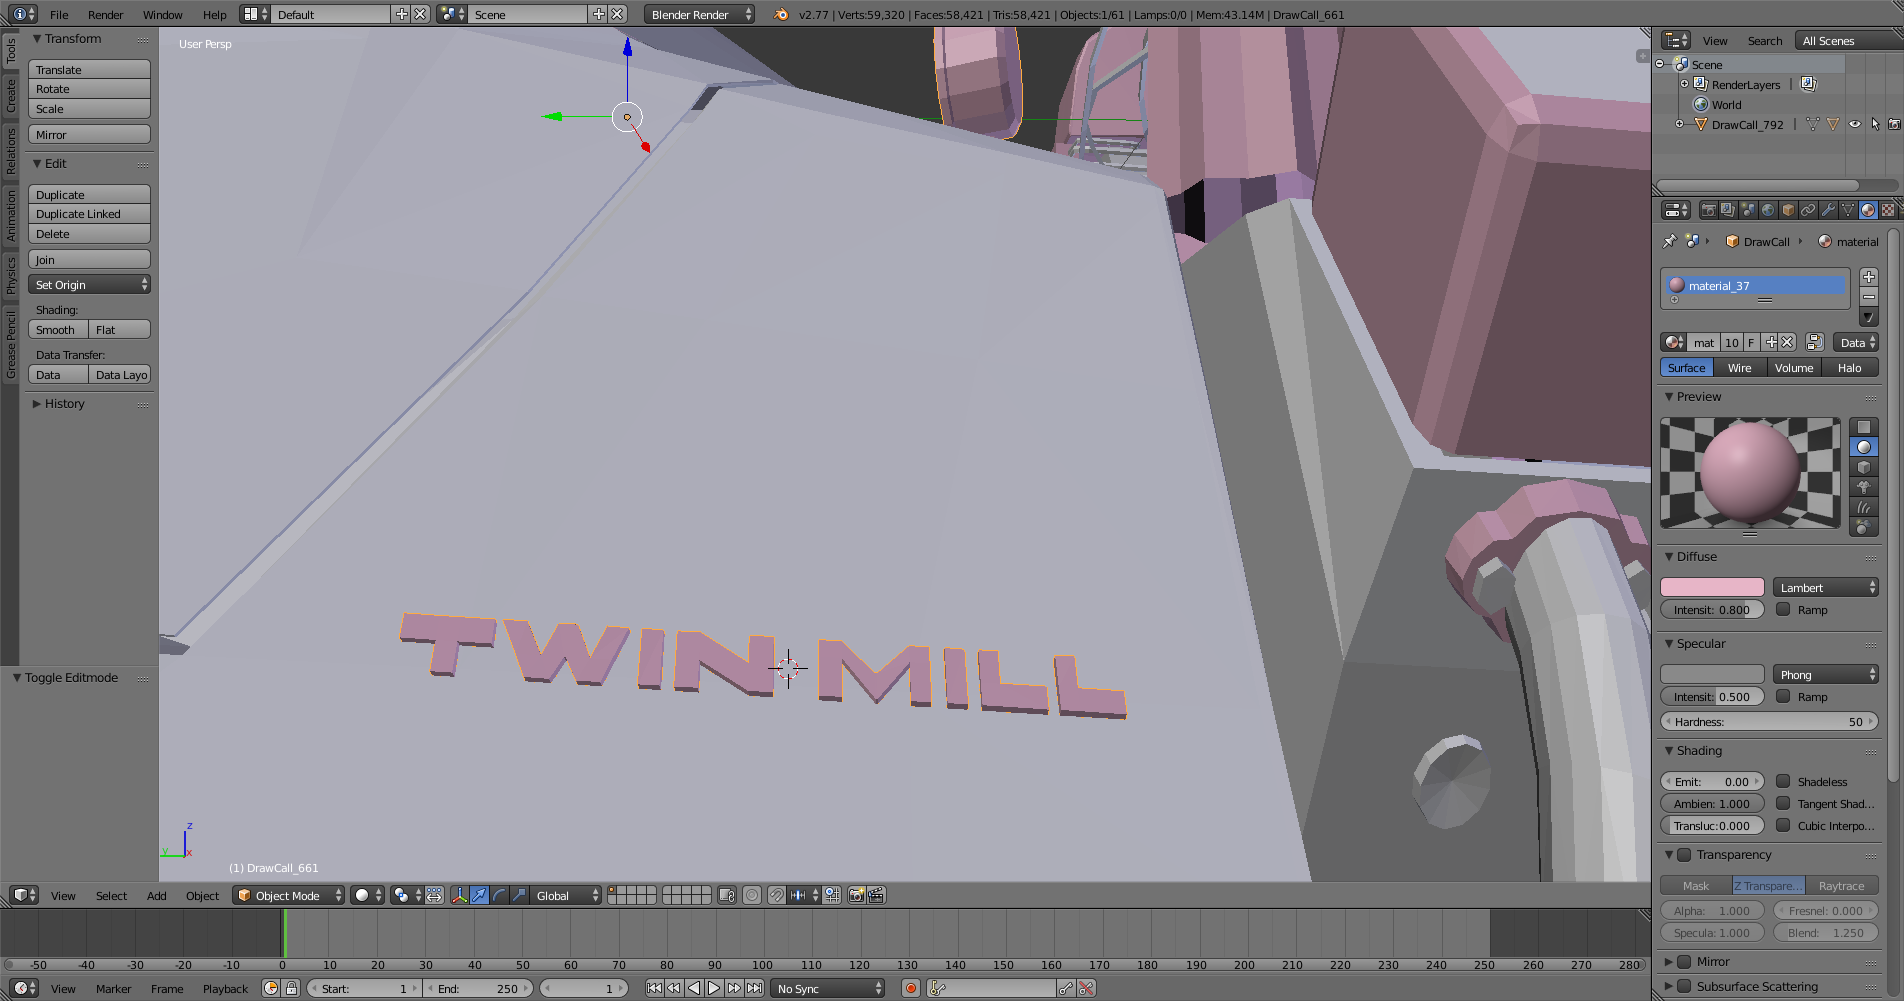The image size is (1904, 1001).
Task: Toggle selectability arrow for DrawCall_792
Action: pyautogui.click(x=1875, y=124)
